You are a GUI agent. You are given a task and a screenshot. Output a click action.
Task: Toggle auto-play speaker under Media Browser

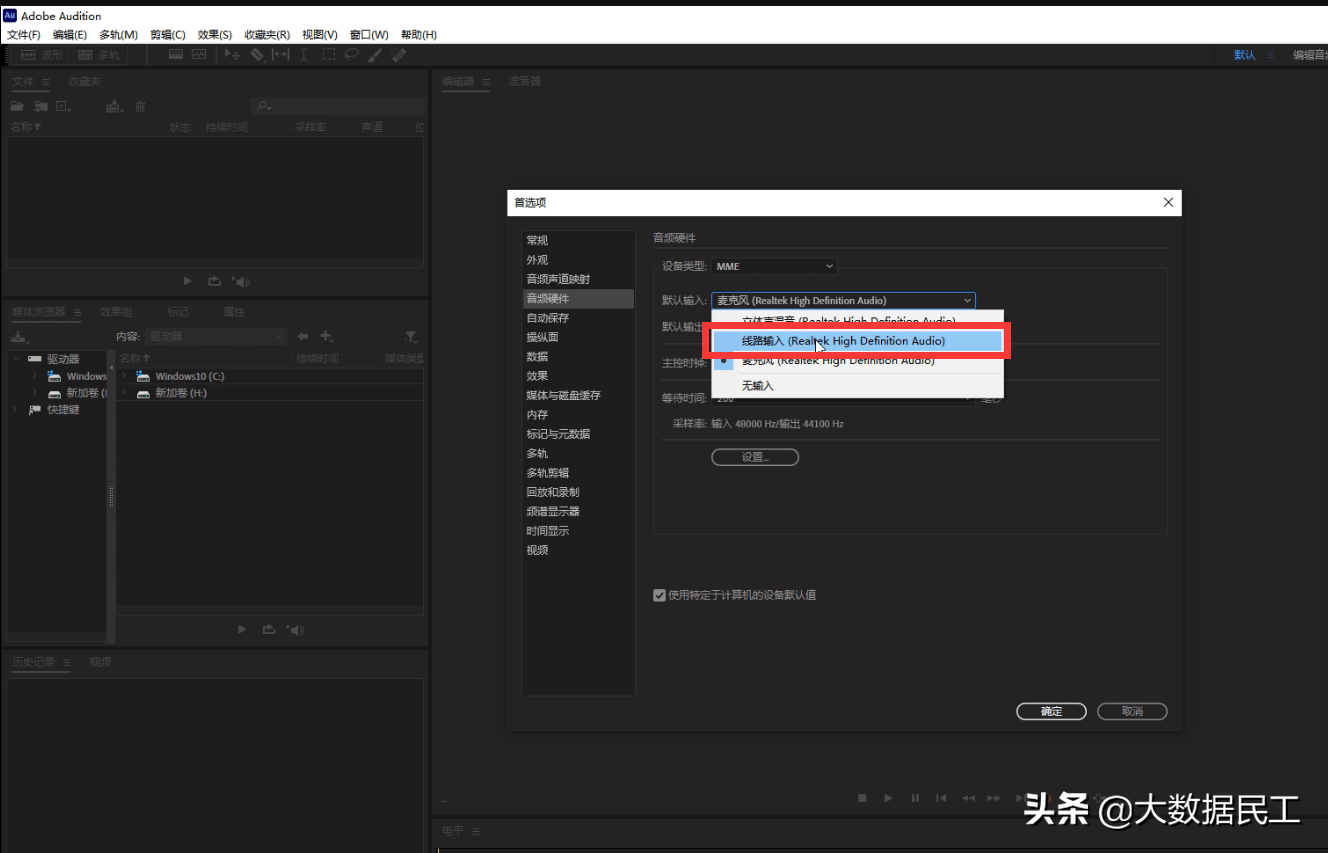295,629
